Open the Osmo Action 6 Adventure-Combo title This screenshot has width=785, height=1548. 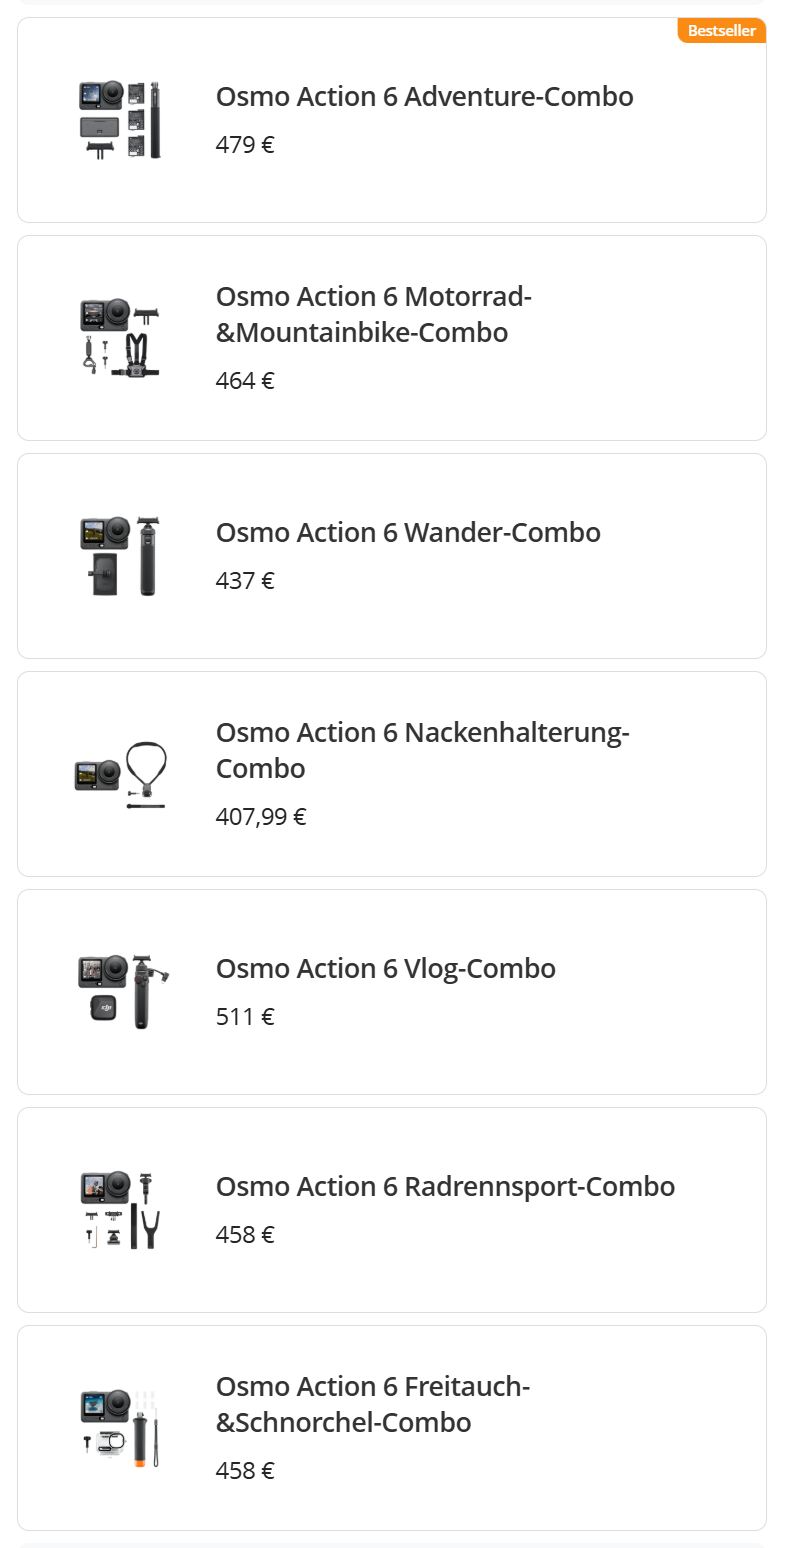click(x=424, y=97)
